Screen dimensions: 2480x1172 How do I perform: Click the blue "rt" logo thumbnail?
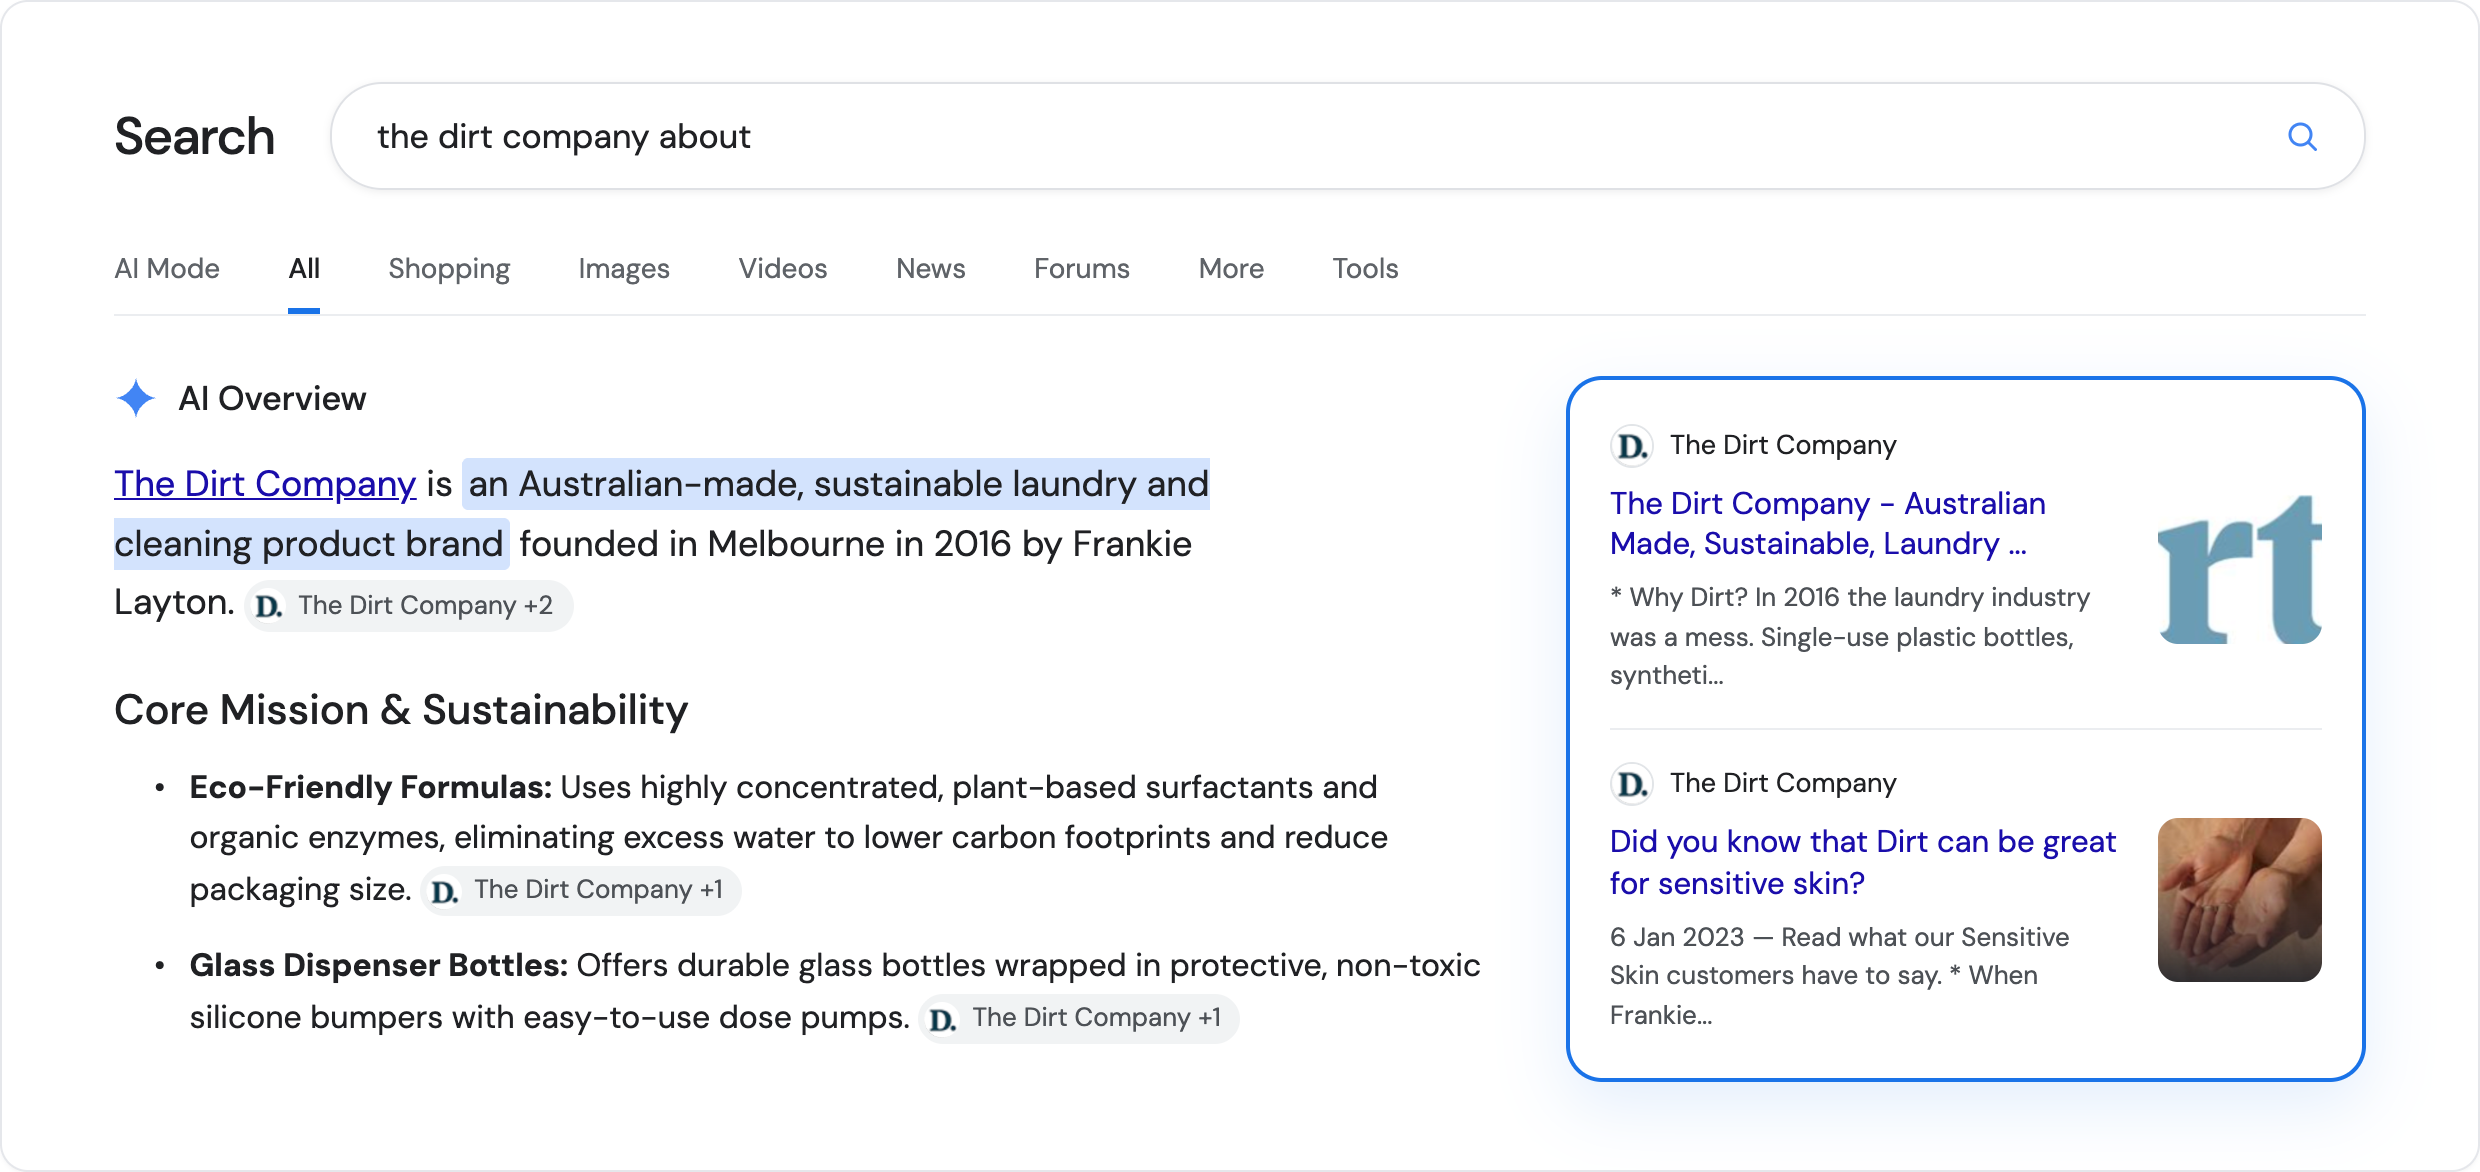(x=2240, y=568)
